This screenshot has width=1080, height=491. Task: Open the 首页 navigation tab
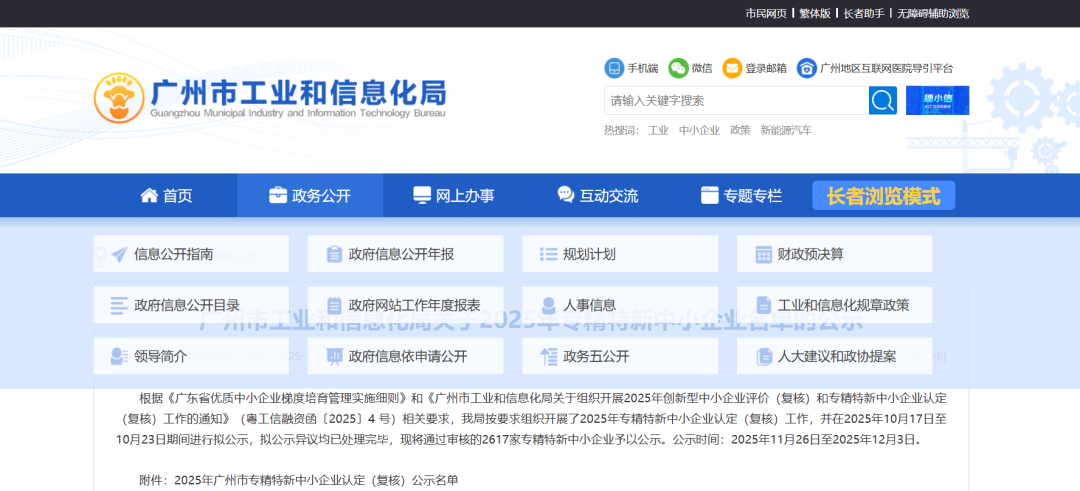click(167, 196)
